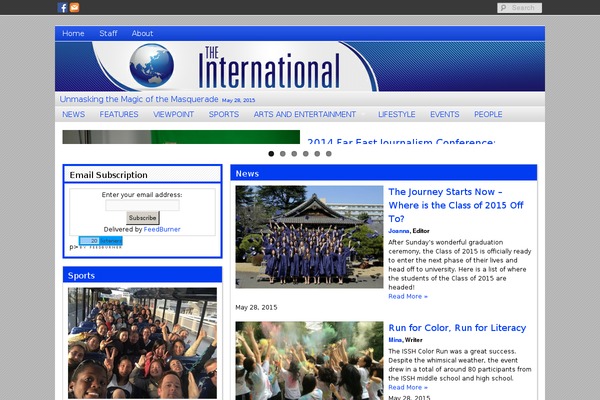Open the sports bus group photo
Image resolution: width=600 pixels, height=400 pixels.
pyautogui.click(x=142, y=343)
